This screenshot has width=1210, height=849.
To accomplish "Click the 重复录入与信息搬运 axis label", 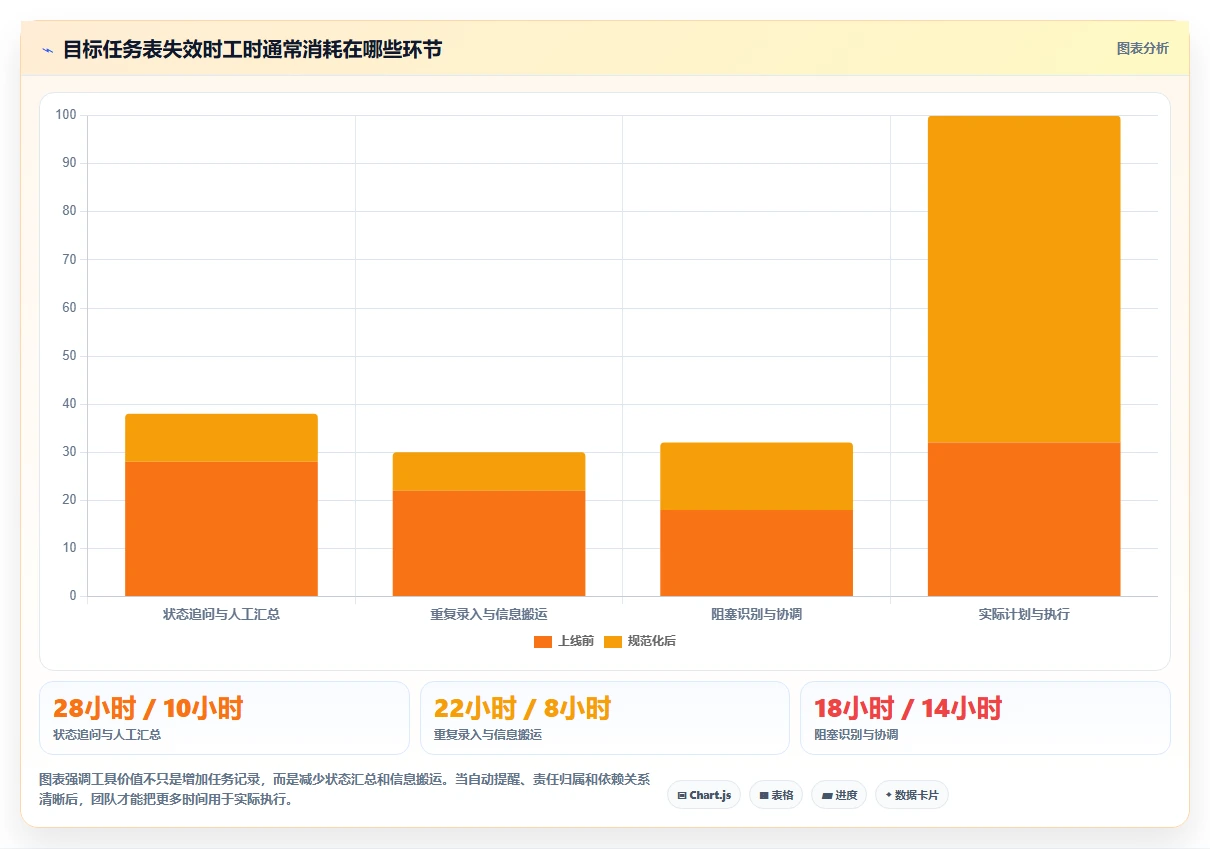I will [489, 614].
